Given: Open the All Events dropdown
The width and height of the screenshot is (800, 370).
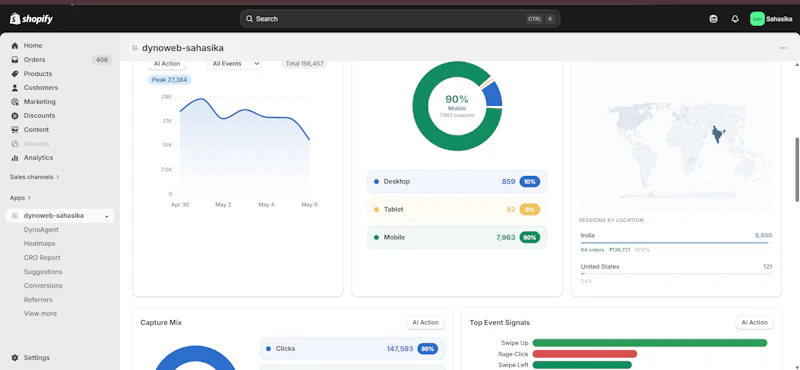Looking at the screenshot, I should coord(234,64).
